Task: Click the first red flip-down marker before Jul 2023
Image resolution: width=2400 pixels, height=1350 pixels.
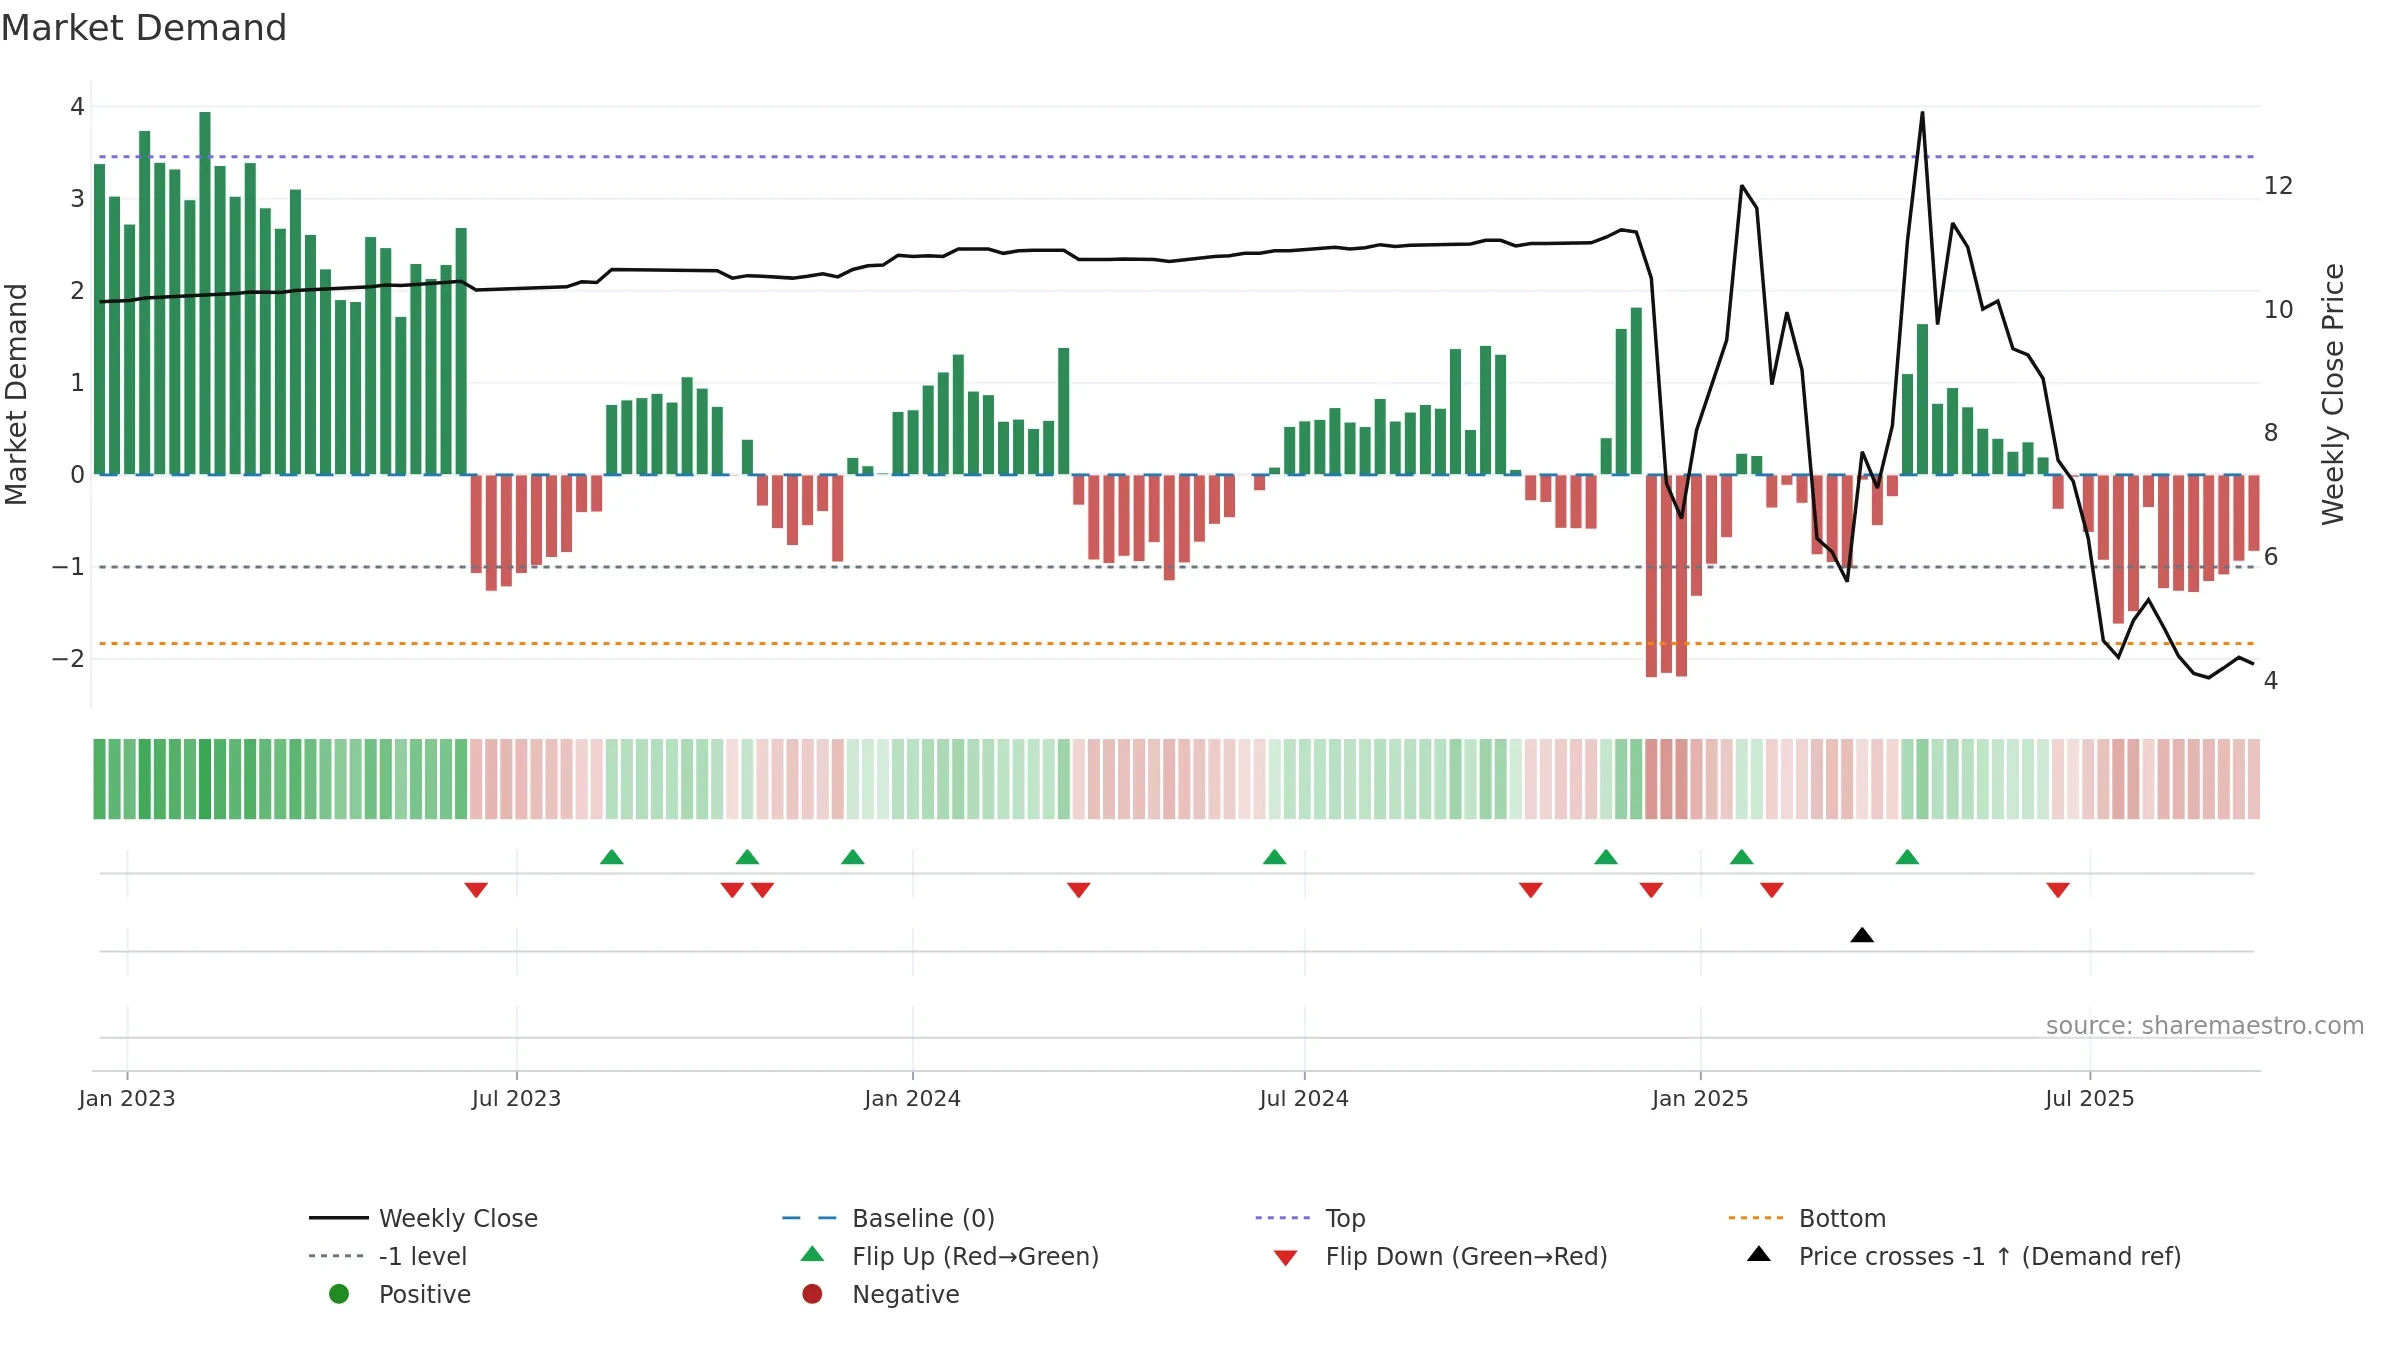Action: [x=476, y=890]
